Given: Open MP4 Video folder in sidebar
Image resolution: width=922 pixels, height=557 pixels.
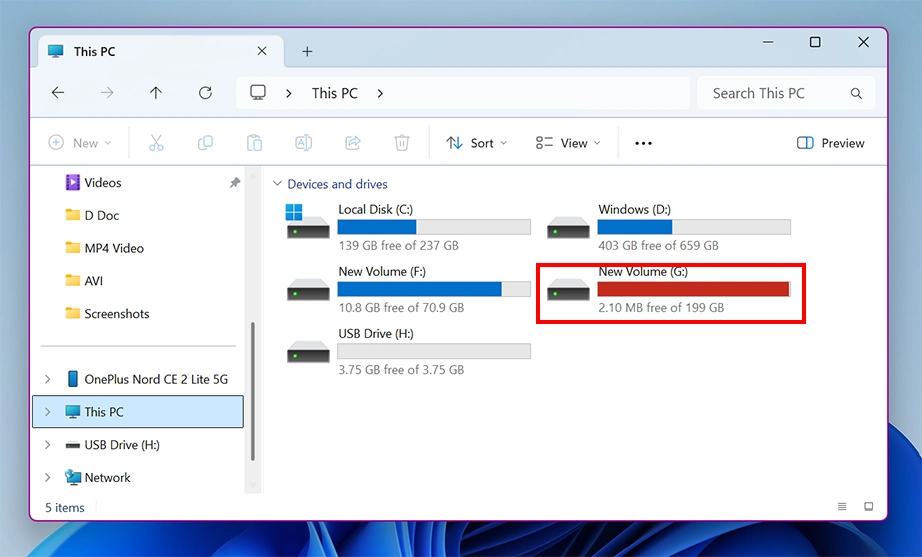Looking at the screenshot, I should coord(113,248).
